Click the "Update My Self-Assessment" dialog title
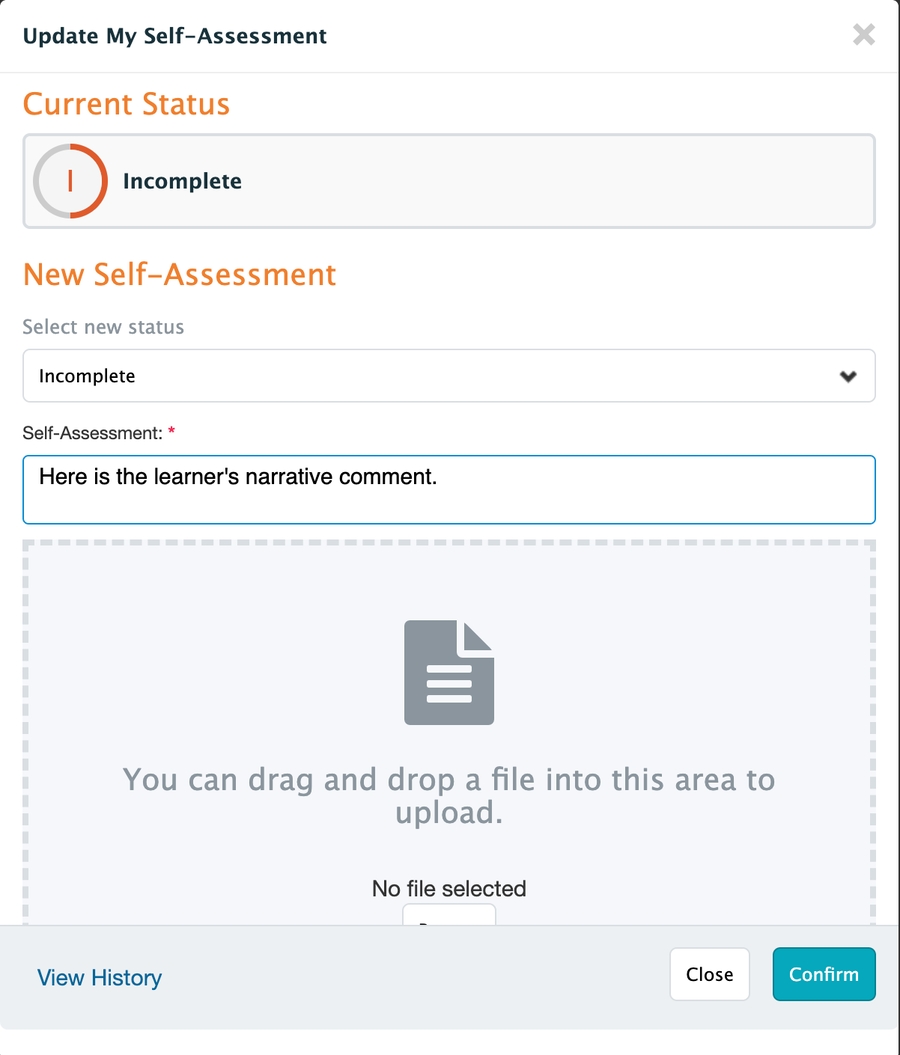 (x=175, y=37)
